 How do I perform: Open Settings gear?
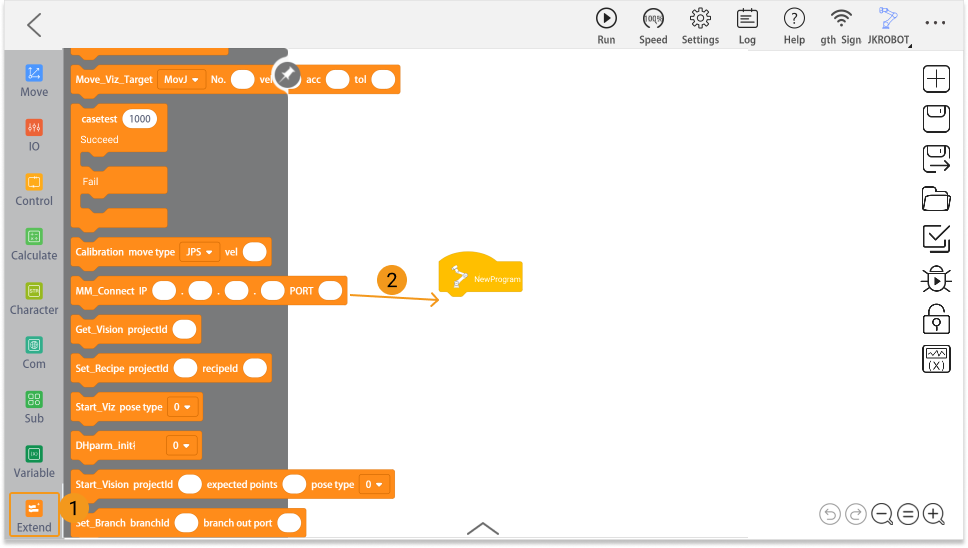coord(700,26)
